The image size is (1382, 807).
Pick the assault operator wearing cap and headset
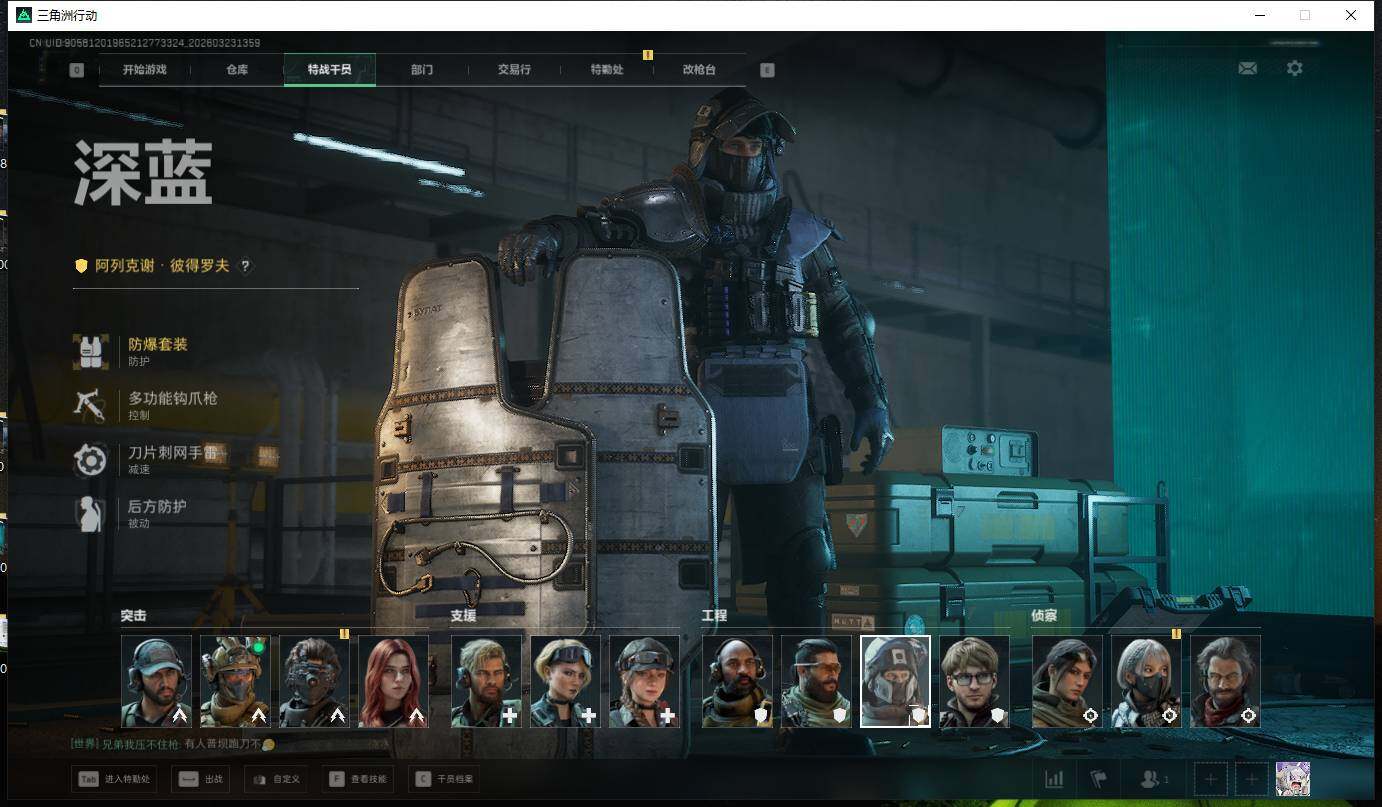tap(156, 681)
